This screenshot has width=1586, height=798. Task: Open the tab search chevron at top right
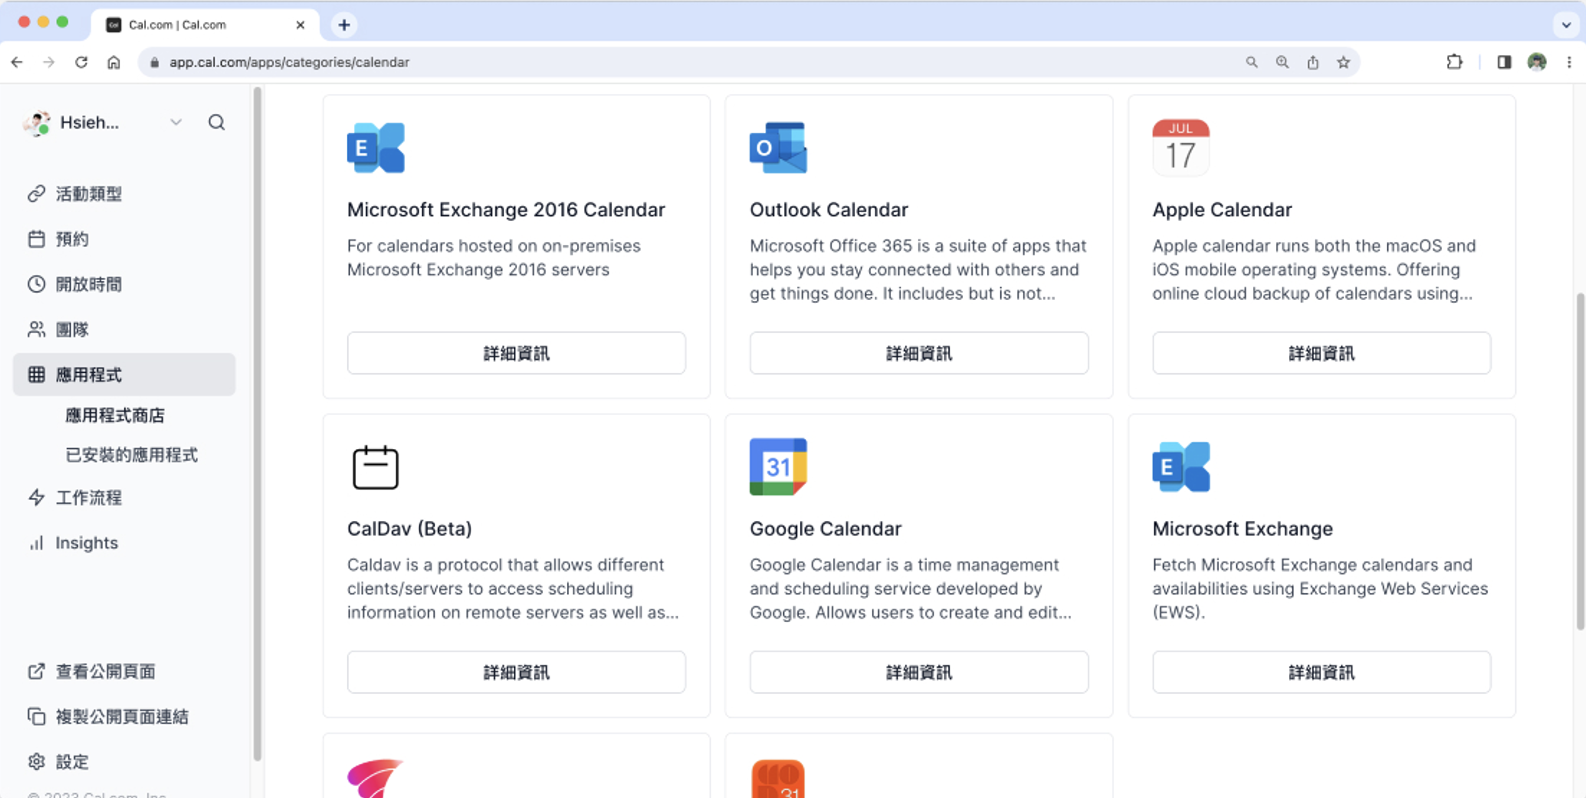[1566, 25]
